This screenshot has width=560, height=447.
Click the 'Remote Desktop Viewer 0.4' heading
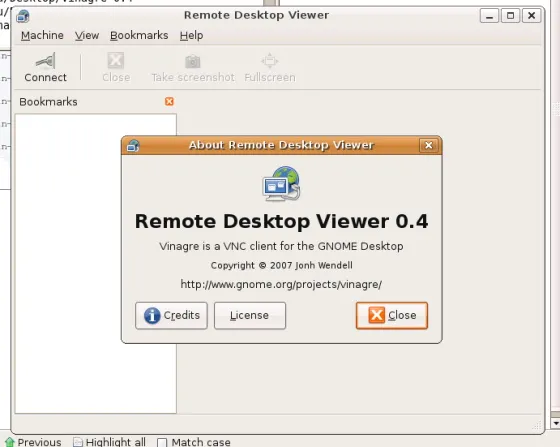click(281, 221)
